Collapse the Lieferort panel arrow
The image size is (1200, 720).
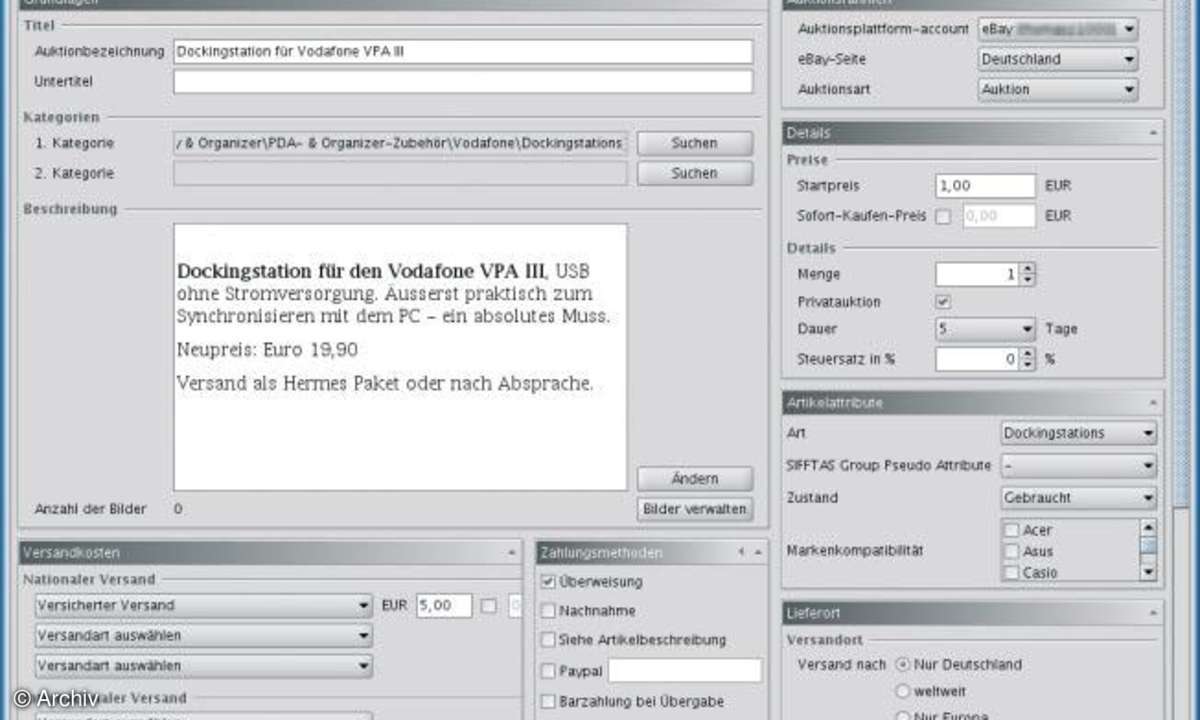coord(1152,611)
